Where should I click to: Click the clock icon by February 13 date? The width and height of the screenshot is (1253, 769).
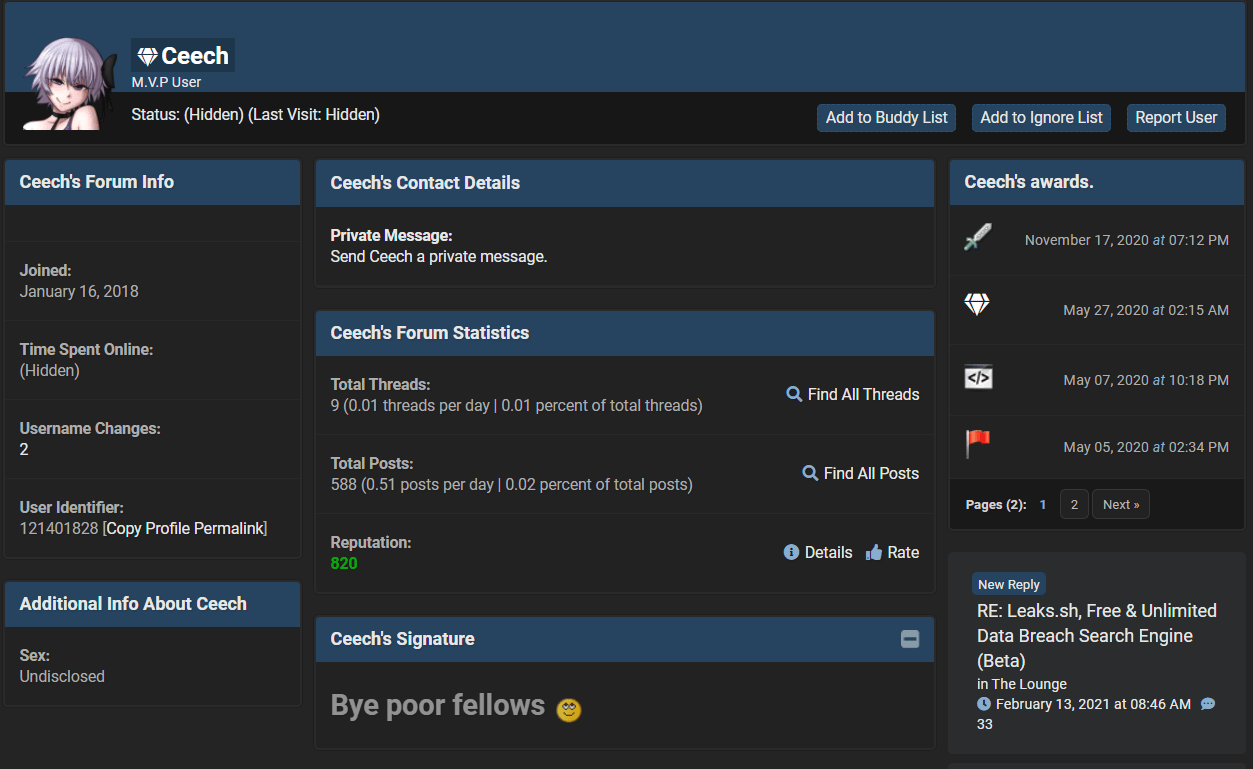coord(984,704)
